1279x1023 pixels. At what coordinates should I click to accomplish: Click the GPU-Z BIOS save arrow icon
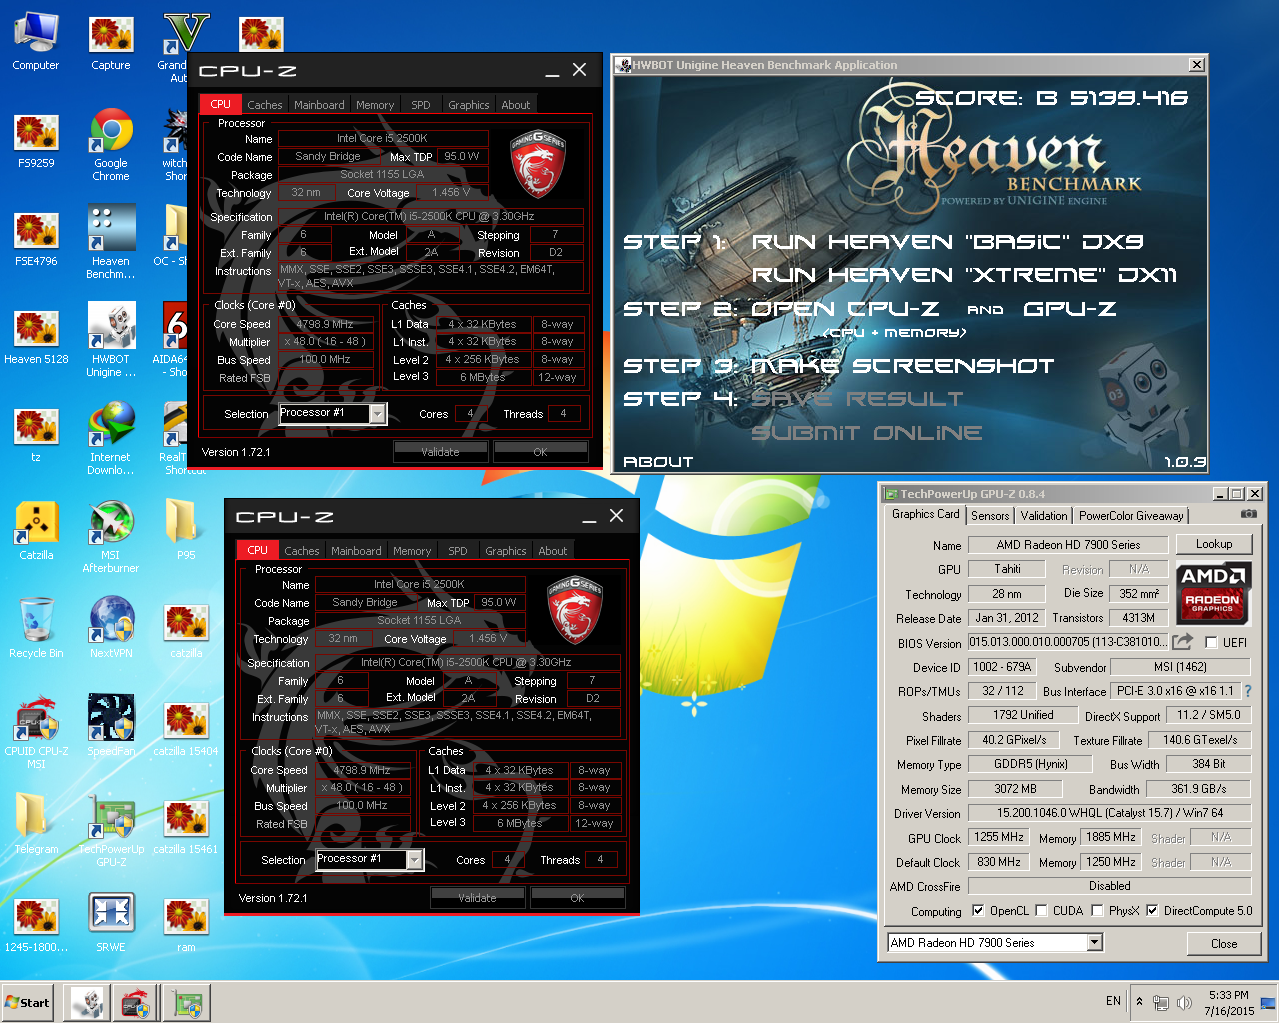(1183, 642)
